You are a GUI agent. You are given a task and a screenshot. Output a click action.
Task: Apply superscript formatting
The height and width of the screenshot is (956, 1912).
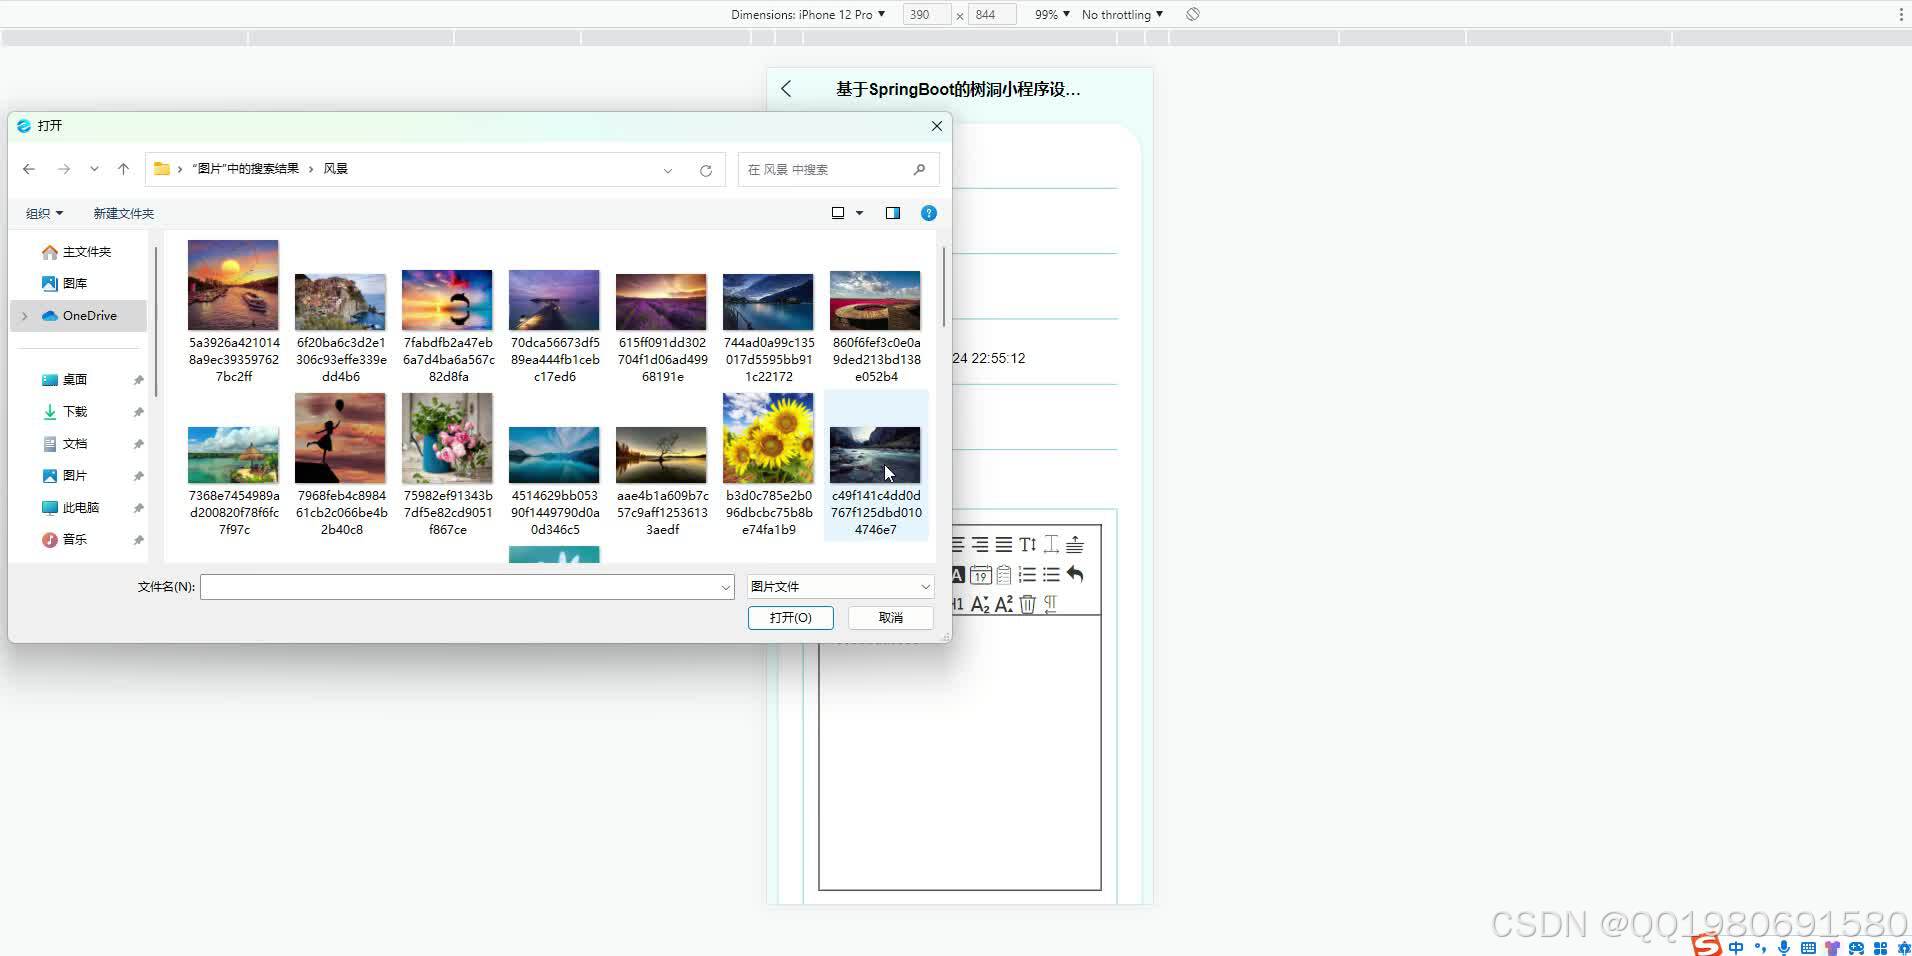[x=1004, y=604]
